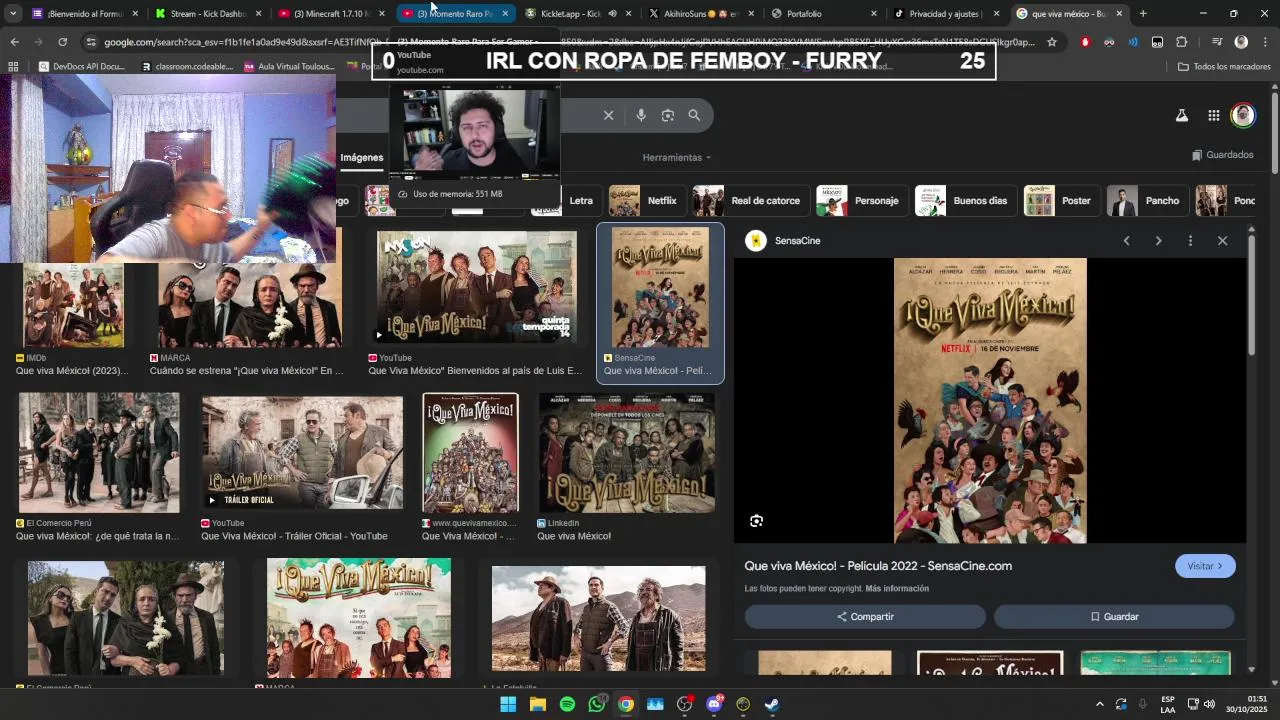Open a new browser tab
The width and height of the screenshot is (1280, 720).
click(x=1143, y=14)
